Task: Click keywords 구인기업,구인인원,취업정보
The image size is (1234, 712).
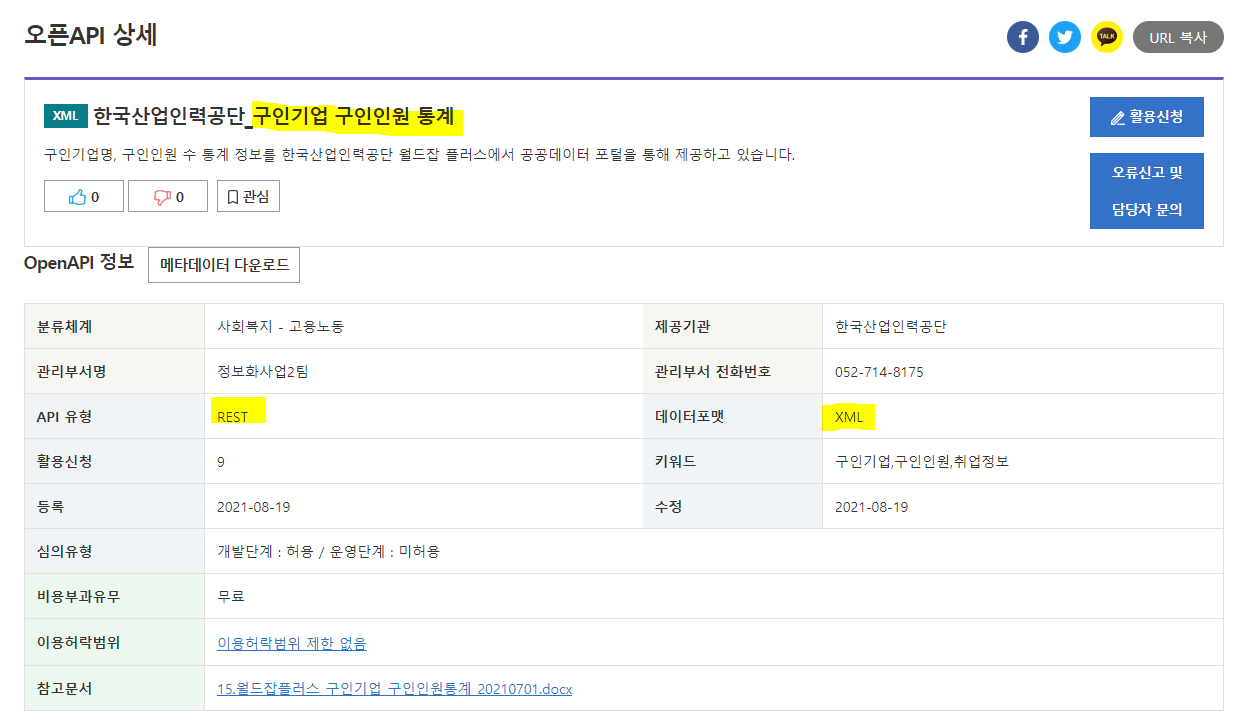Action: coord(923,462)
